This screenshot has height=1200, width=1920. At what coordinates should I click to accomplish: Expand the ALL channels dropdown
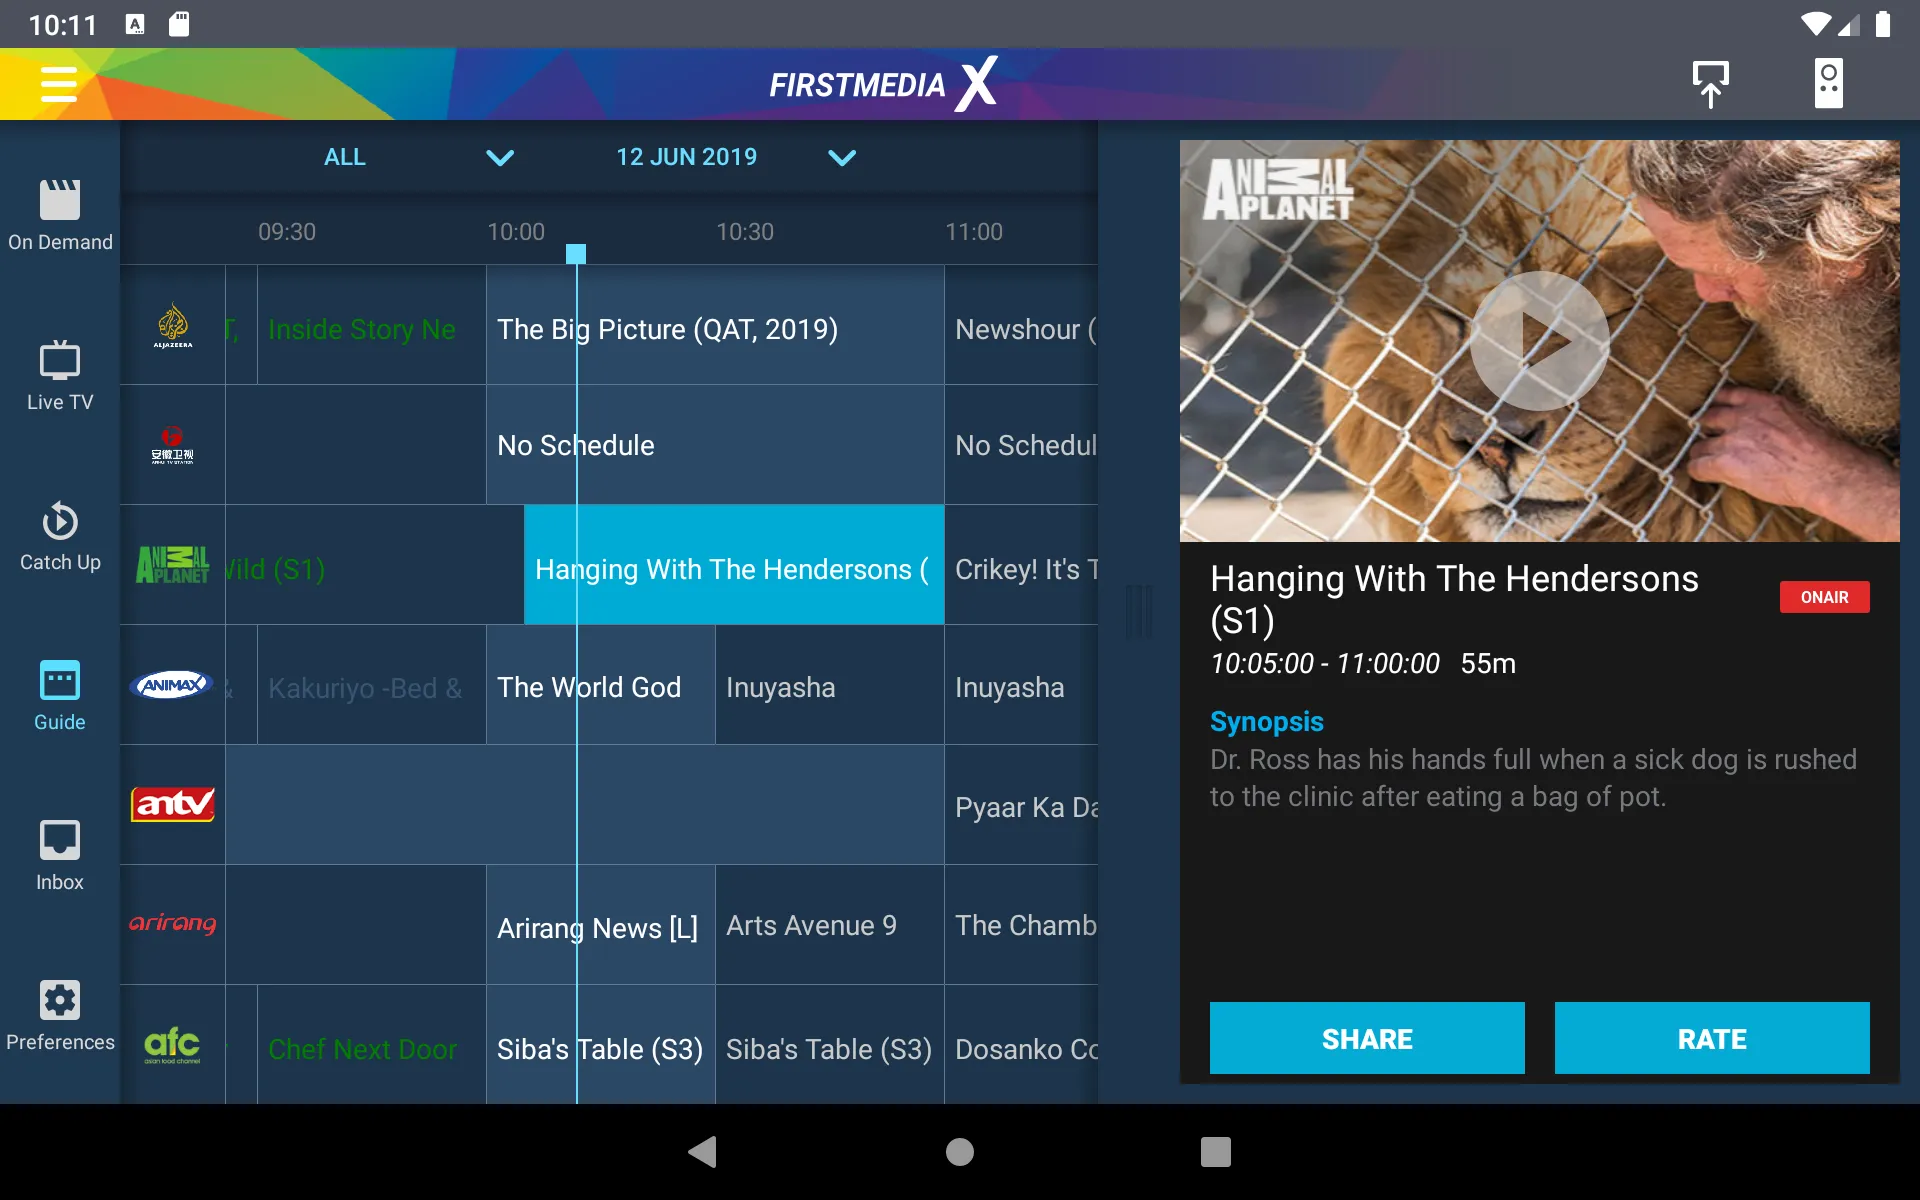[x=500, y=156]
